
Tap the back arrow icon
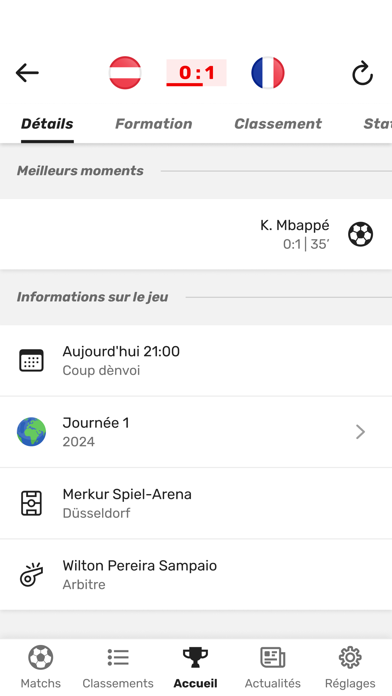pyautogui.click(x=27, y=73)
